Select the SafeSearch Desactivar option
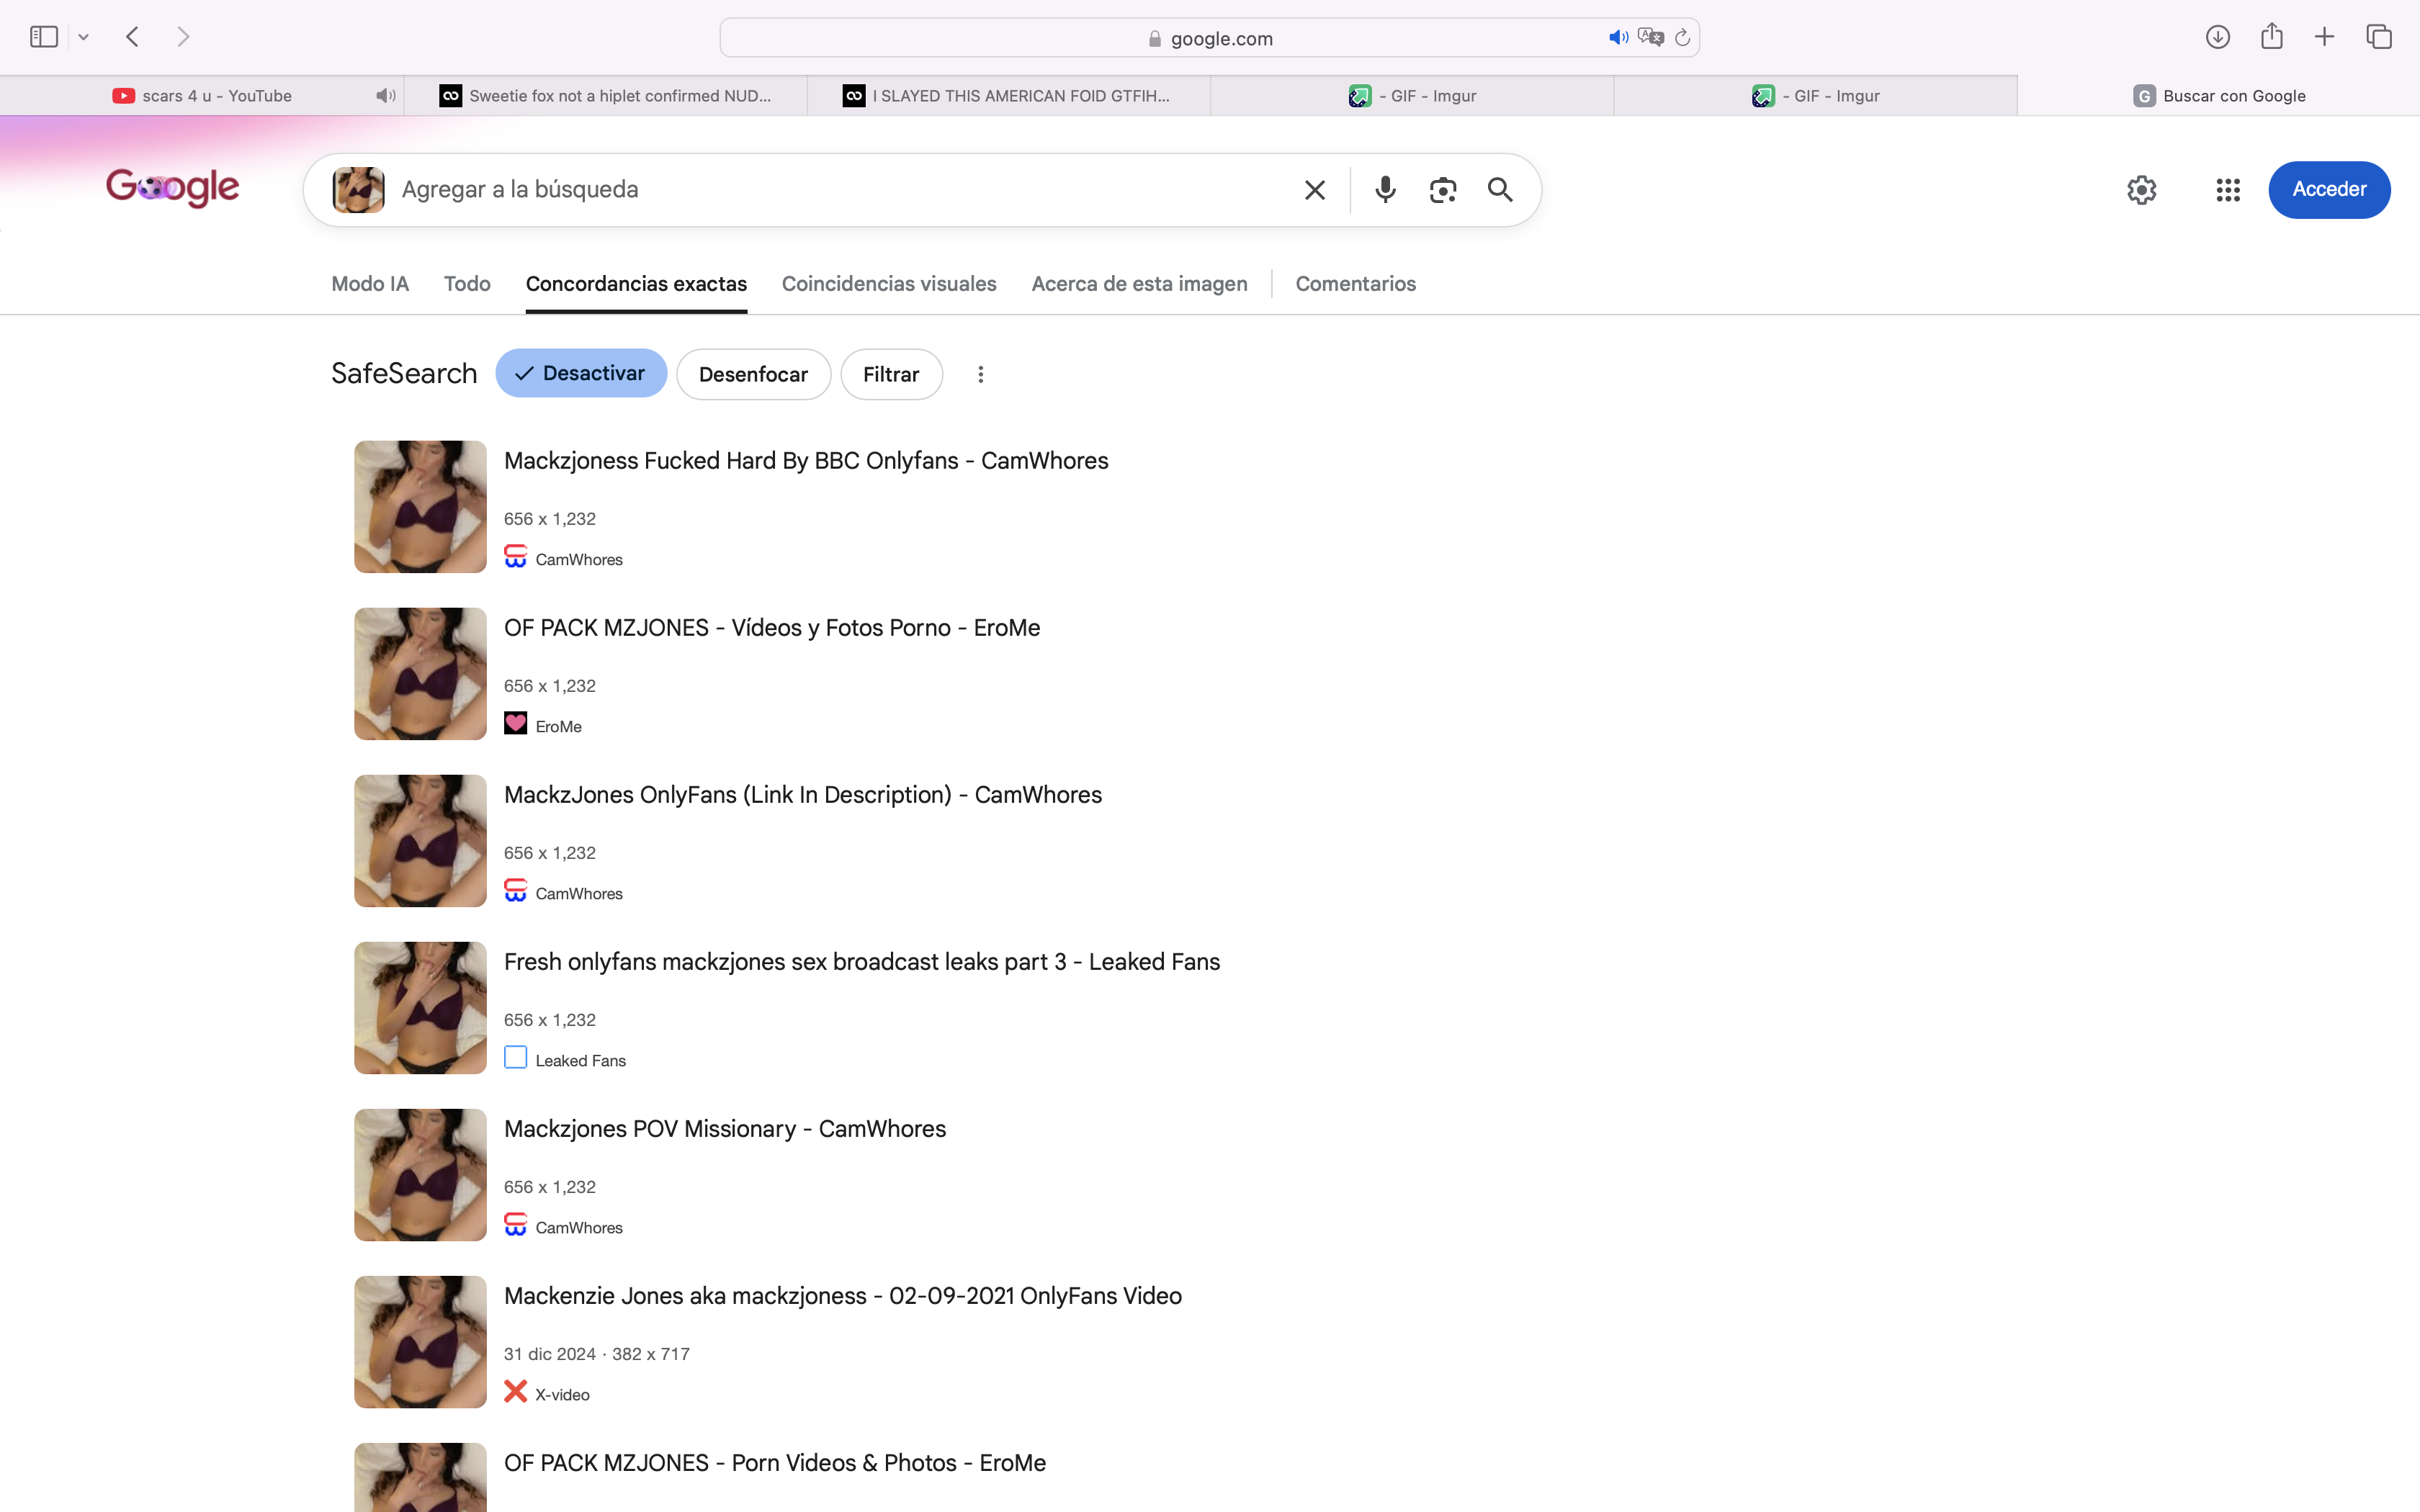The width and height of the screenshot is (2420, 1512). click(581, 373)
